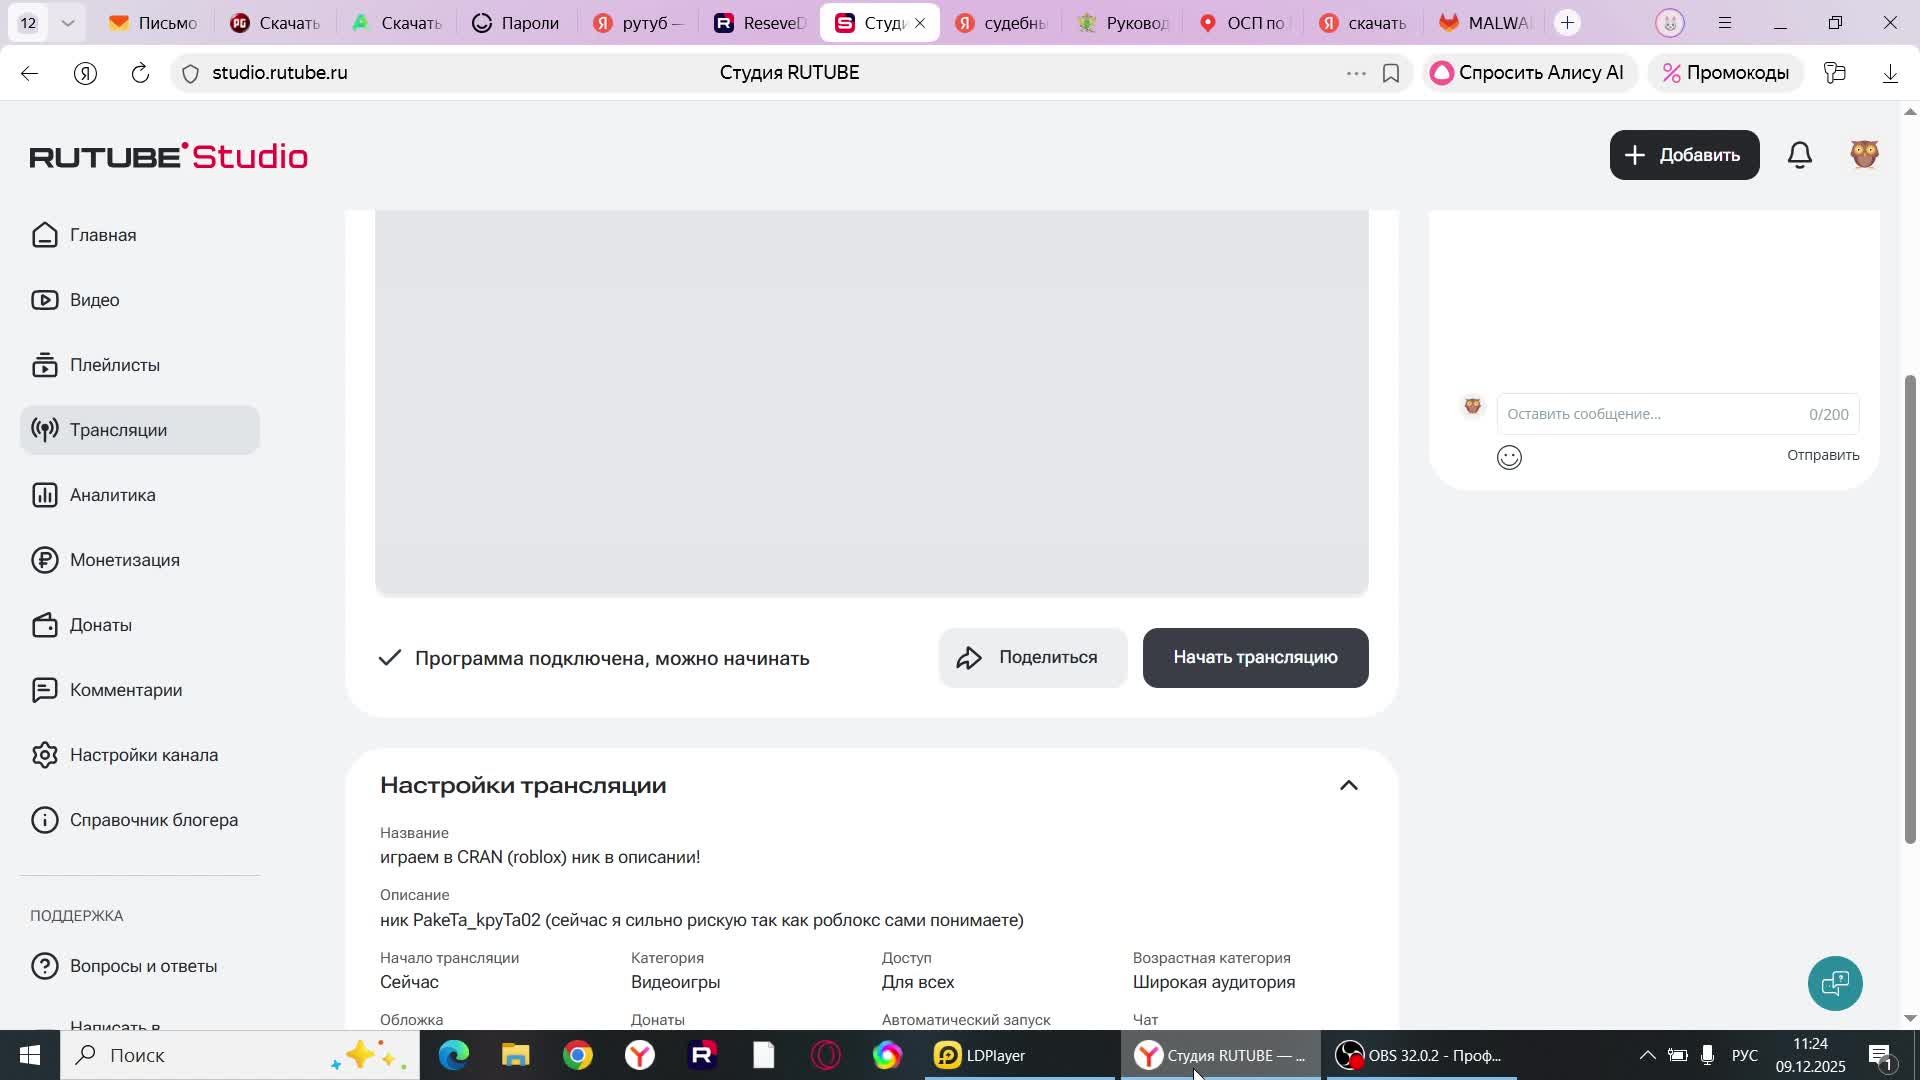Open Справочник блогера

coord(153,819)
